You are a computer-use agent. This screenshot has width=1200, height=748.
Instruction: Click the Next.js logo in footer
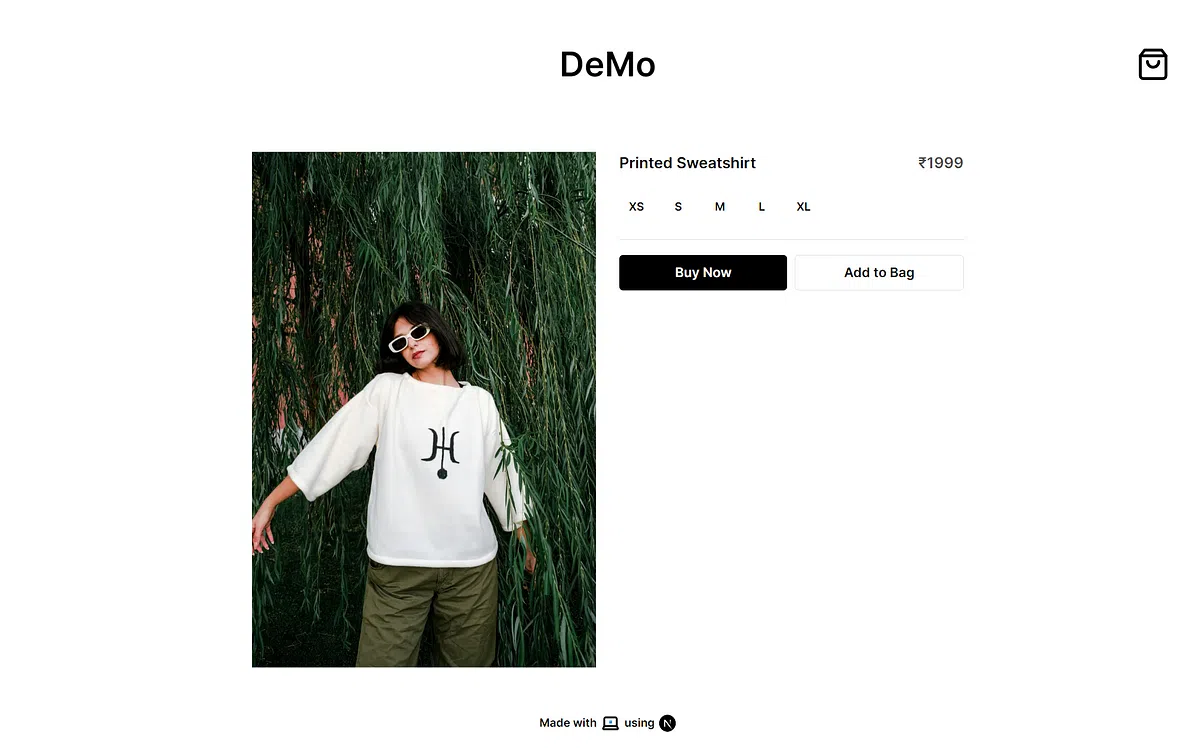pyautogui.click(x=667, y=723)
